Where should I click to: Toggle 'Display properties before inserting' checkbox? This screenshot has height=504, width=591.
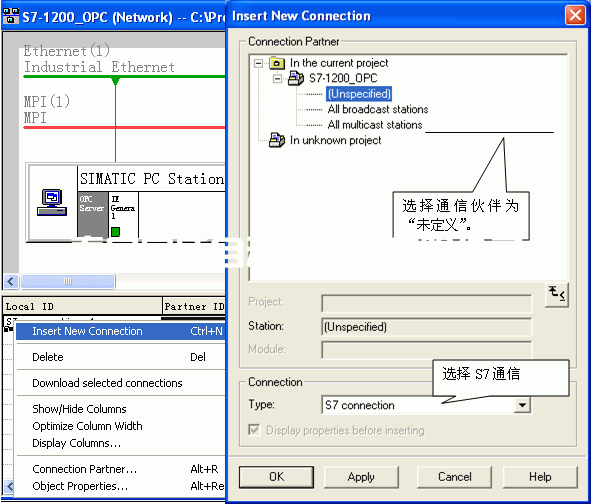[x=254, y=430]
